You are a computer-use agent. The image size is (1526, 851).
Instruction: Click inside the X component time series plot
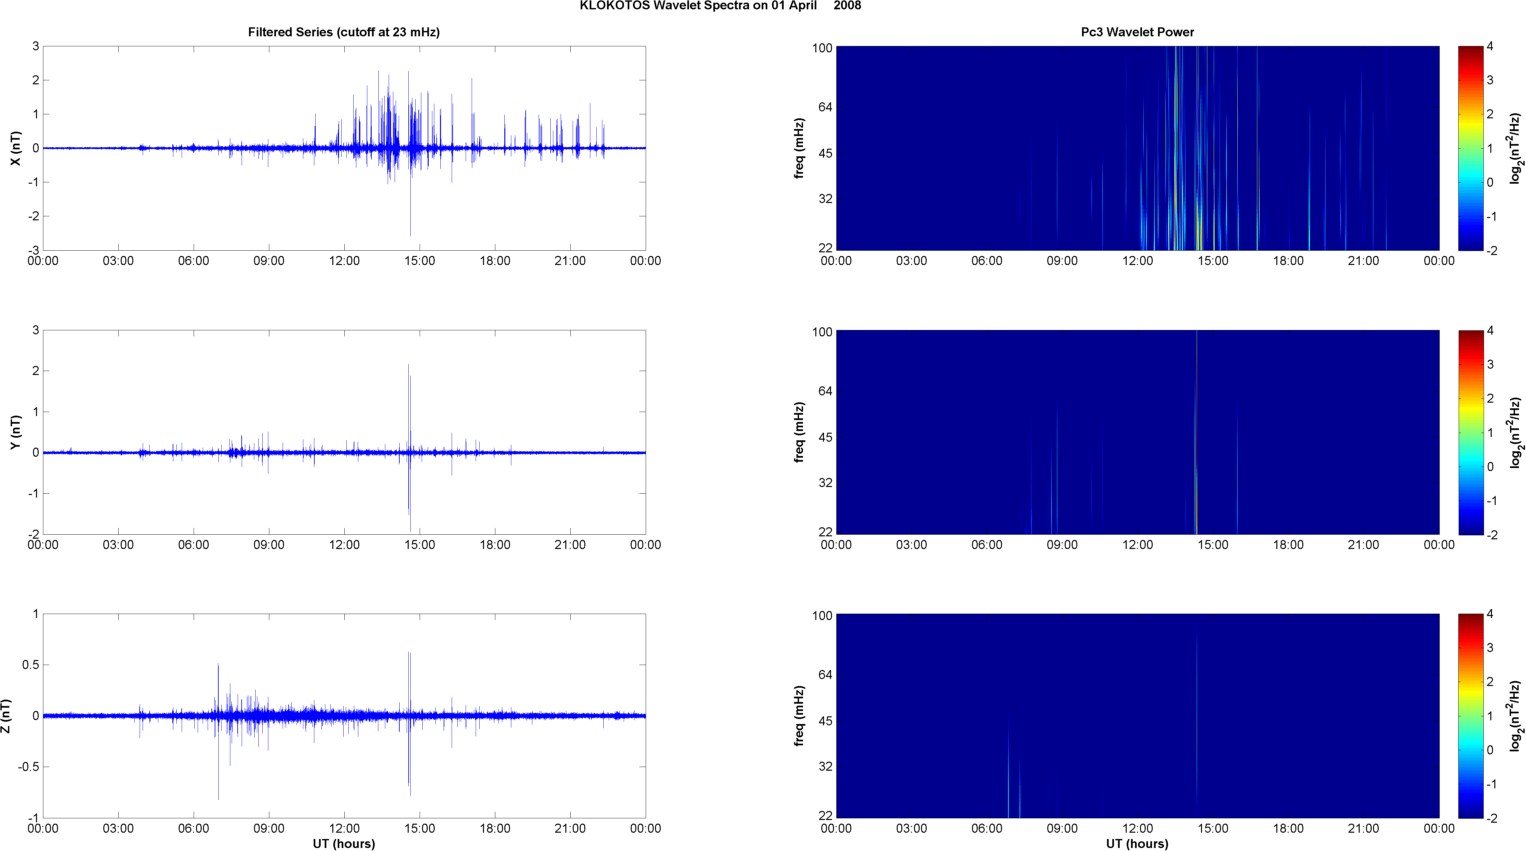[x=343, y=148]
